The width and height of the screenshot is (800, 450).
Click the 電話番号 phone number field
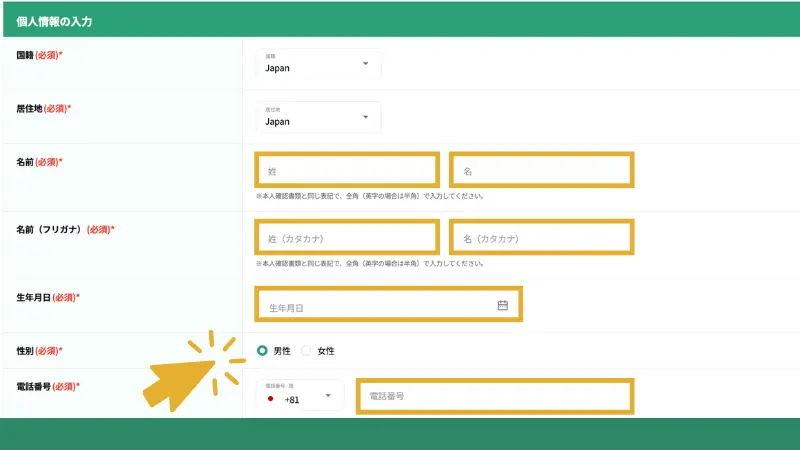495,396
